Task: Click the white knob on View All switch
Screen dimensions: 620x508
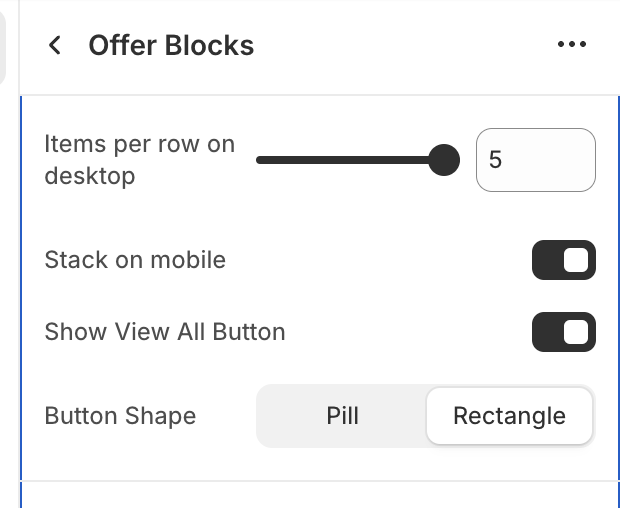Action: [576, 332]
